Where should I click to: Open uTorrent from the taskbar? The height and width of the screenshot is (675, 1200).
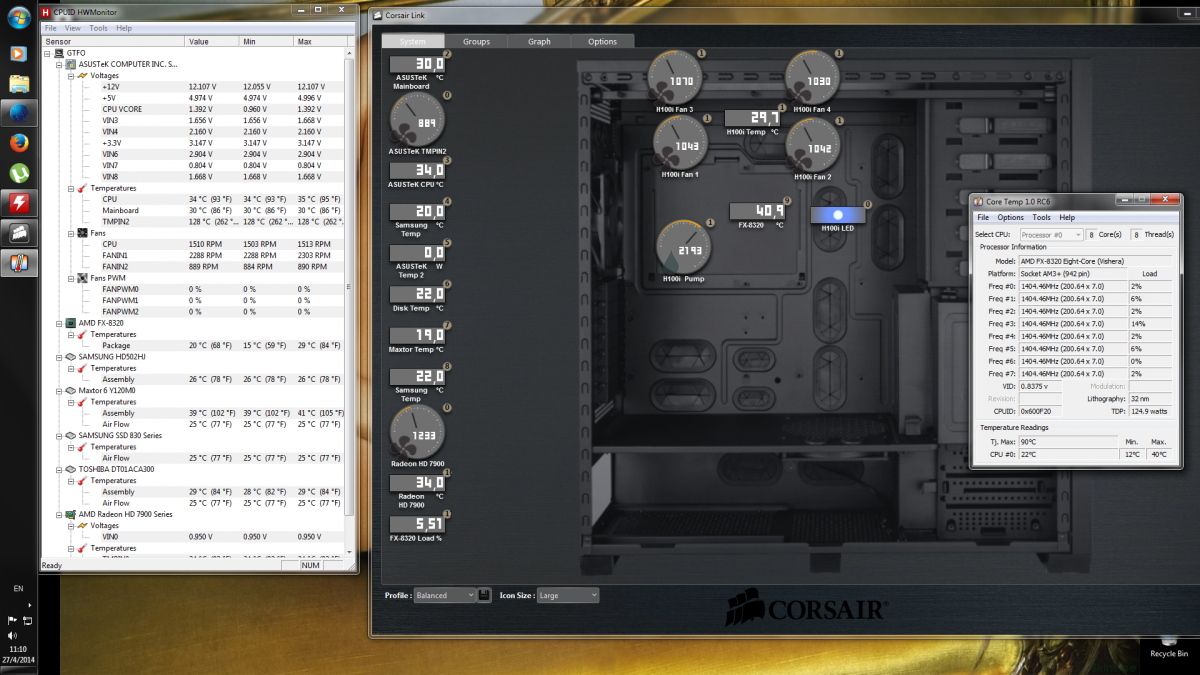18,173
